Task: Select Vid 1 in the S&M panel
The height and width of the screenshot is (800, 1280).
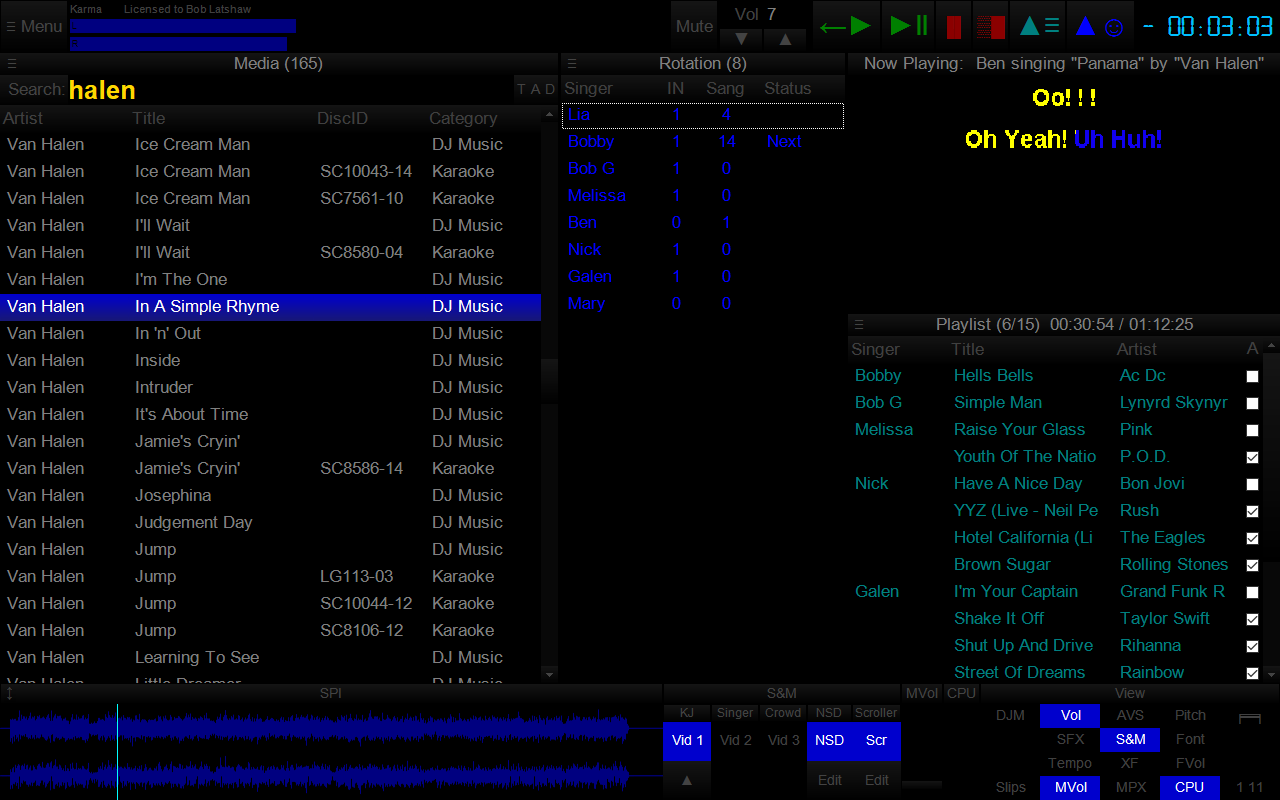Action: [687, 741]
